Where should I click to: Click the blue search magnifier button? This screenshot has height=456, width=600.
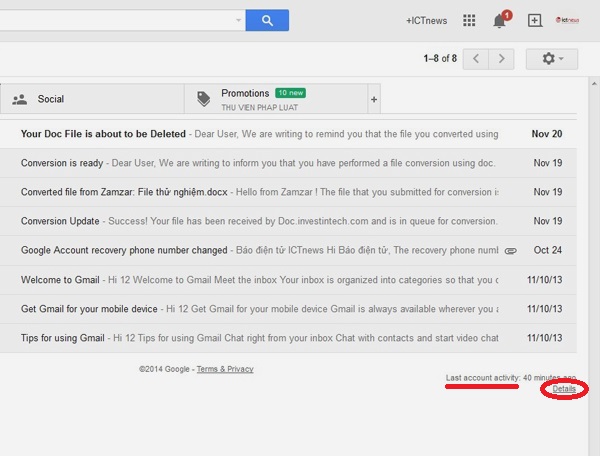(267, 20)
